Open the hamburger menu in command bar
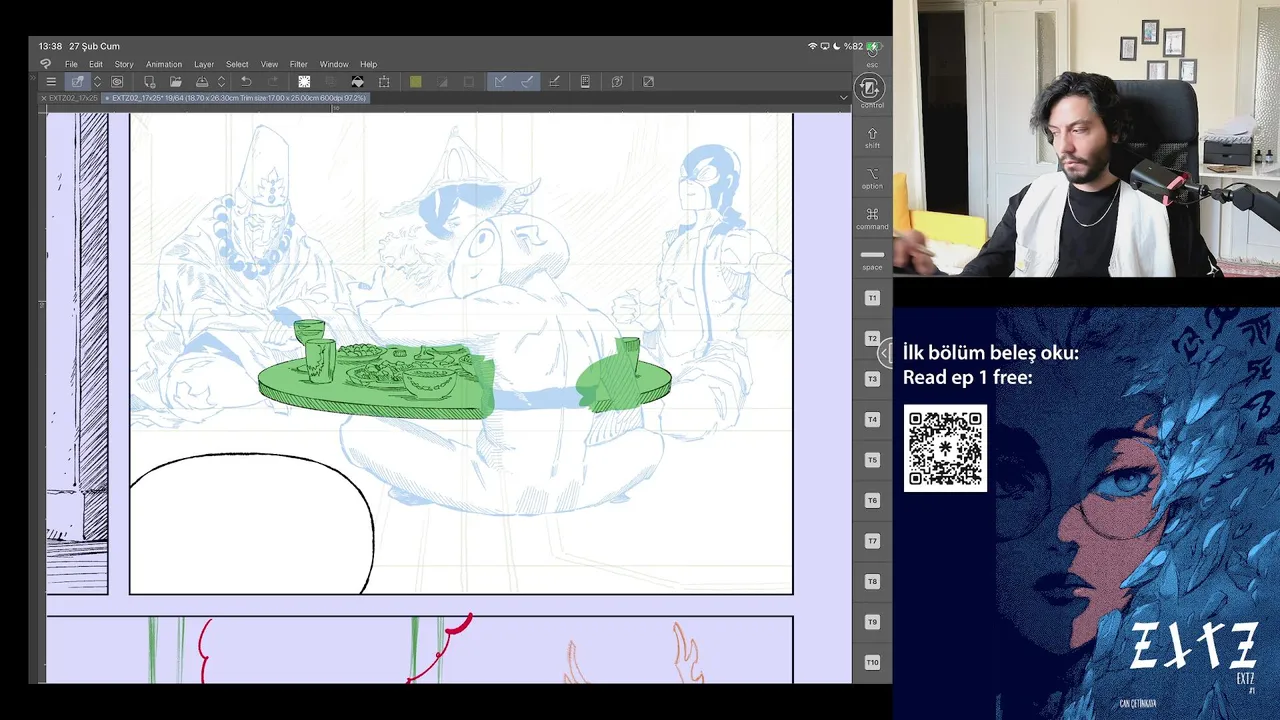Screen dimensions: 1280x720 point(51,81)
